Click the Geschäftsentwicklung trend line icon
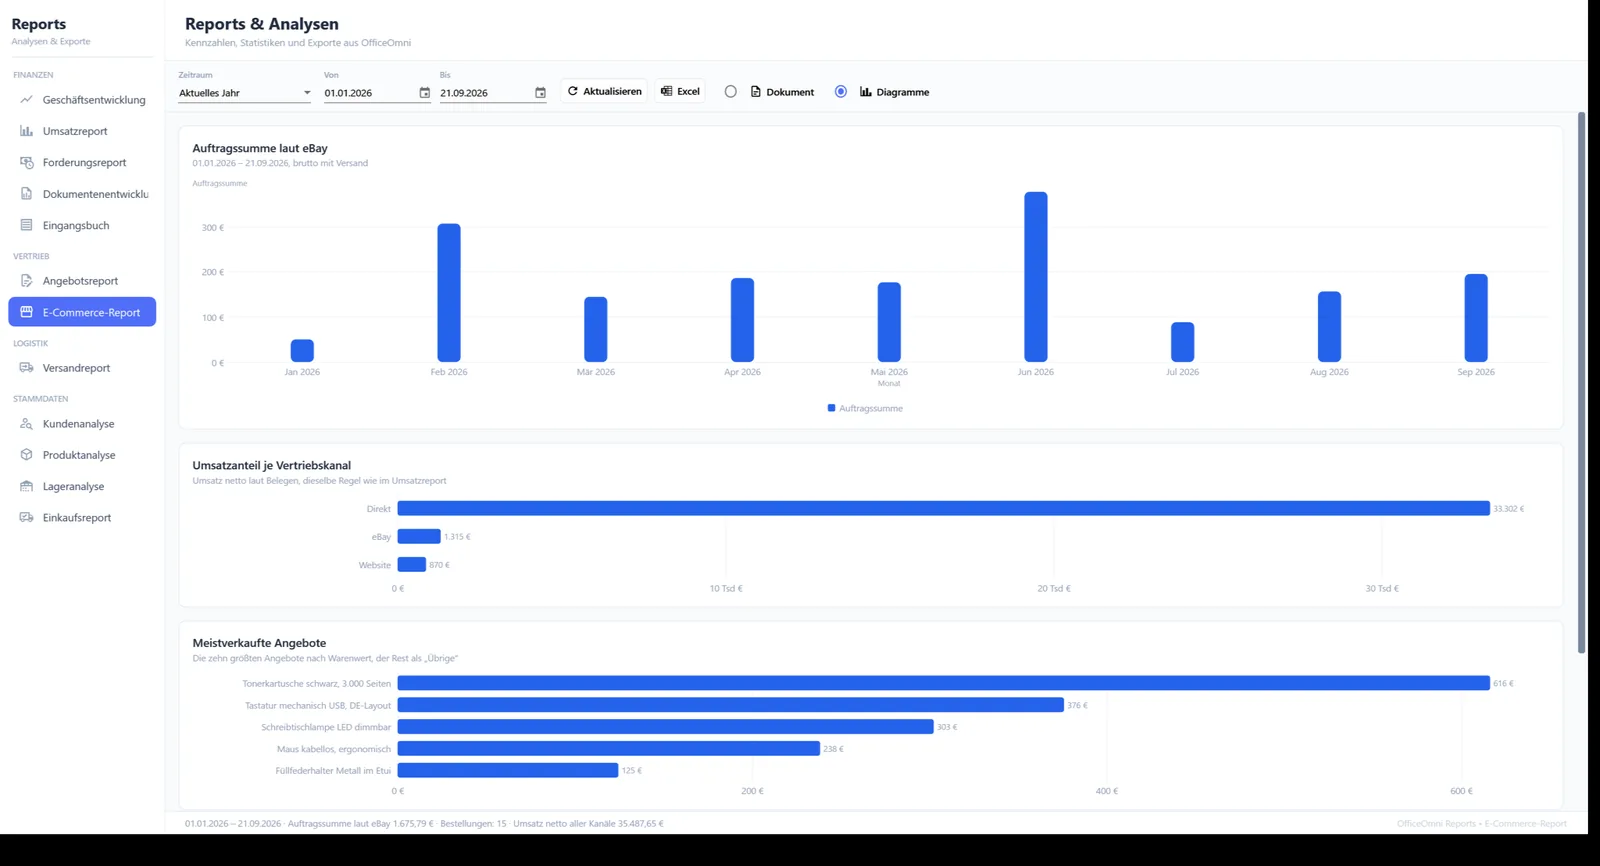The height and width of the screenshot is (866, 1600). pyautogui.click(x=27, y=100)
